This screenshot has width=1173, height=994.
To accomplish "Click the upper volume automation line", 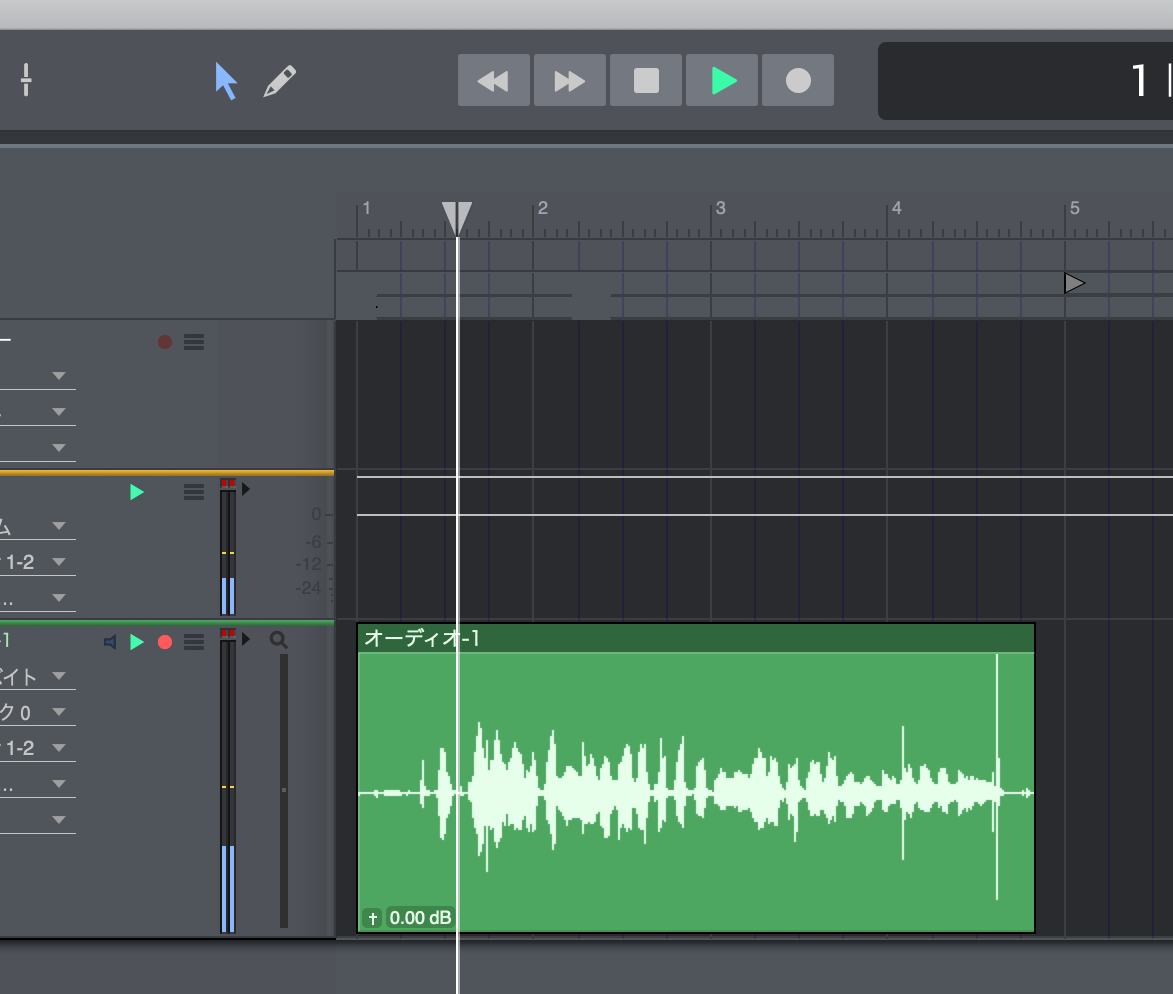I will click(x=765, y=476).
